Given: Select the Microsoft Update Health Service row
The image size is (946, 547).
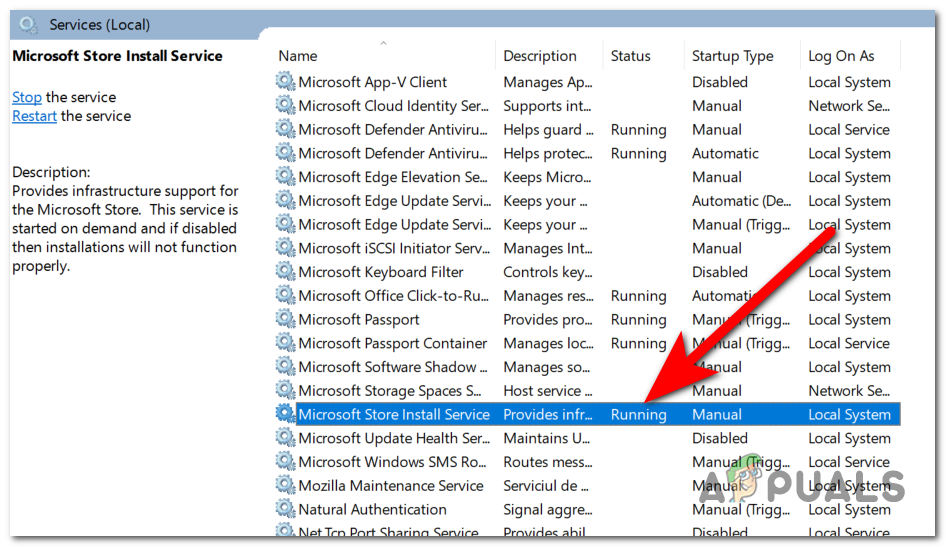Looking at the screenshot, I should click(x=392, y=439).
